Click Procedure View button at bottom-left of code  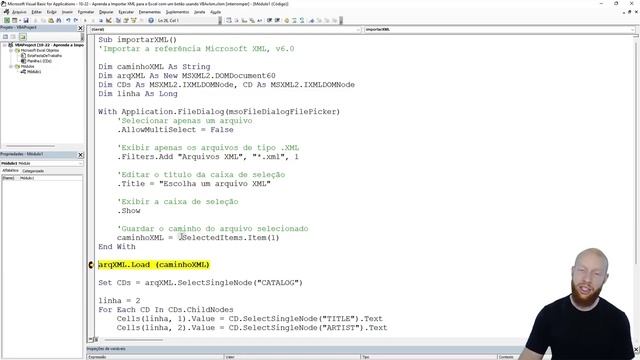tap(90, 340)
